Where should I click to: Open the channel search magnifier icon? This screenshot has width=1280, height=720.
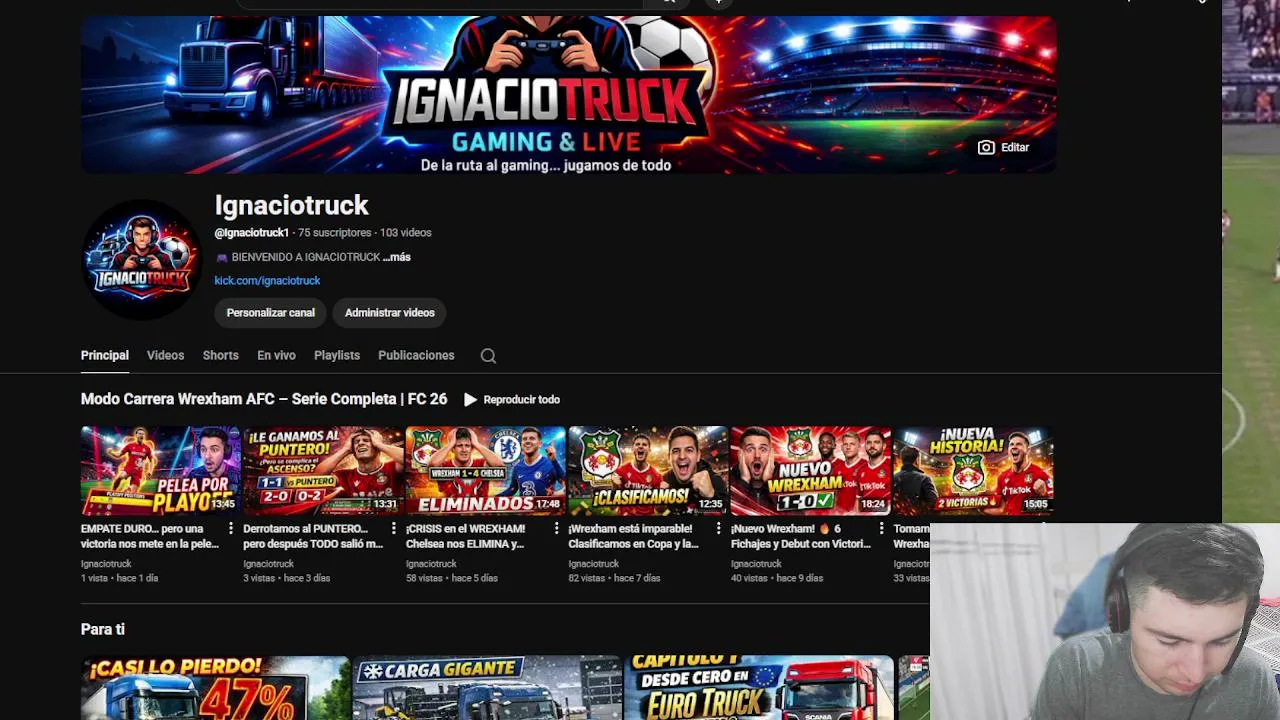coord(488,356)
